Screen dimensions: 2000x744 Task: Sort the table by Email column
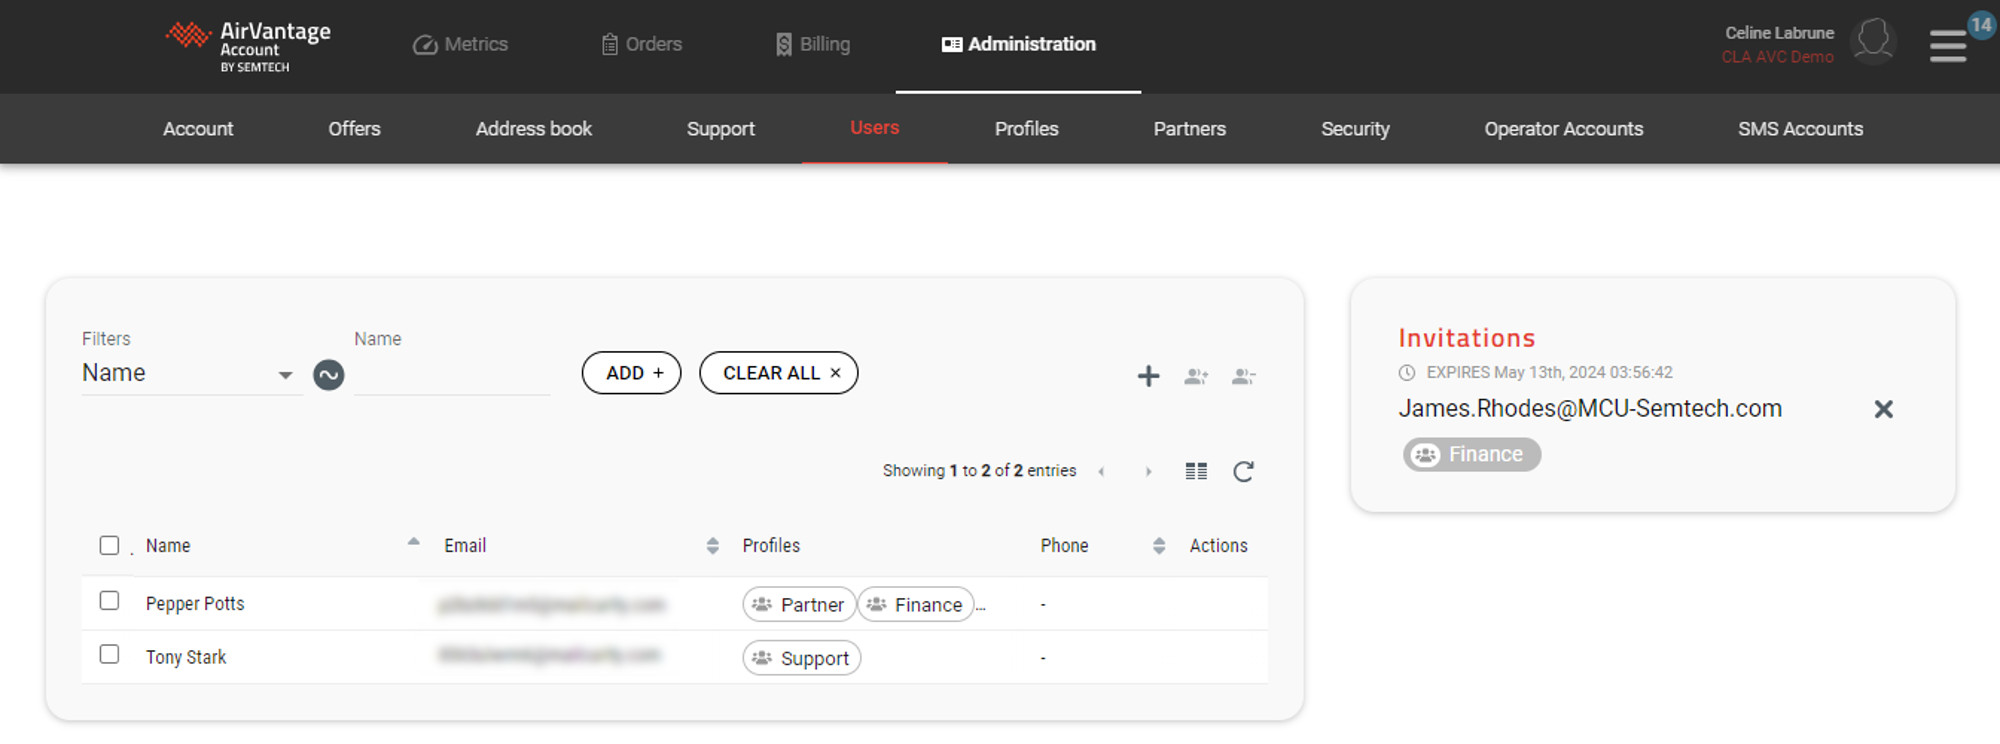712,545
